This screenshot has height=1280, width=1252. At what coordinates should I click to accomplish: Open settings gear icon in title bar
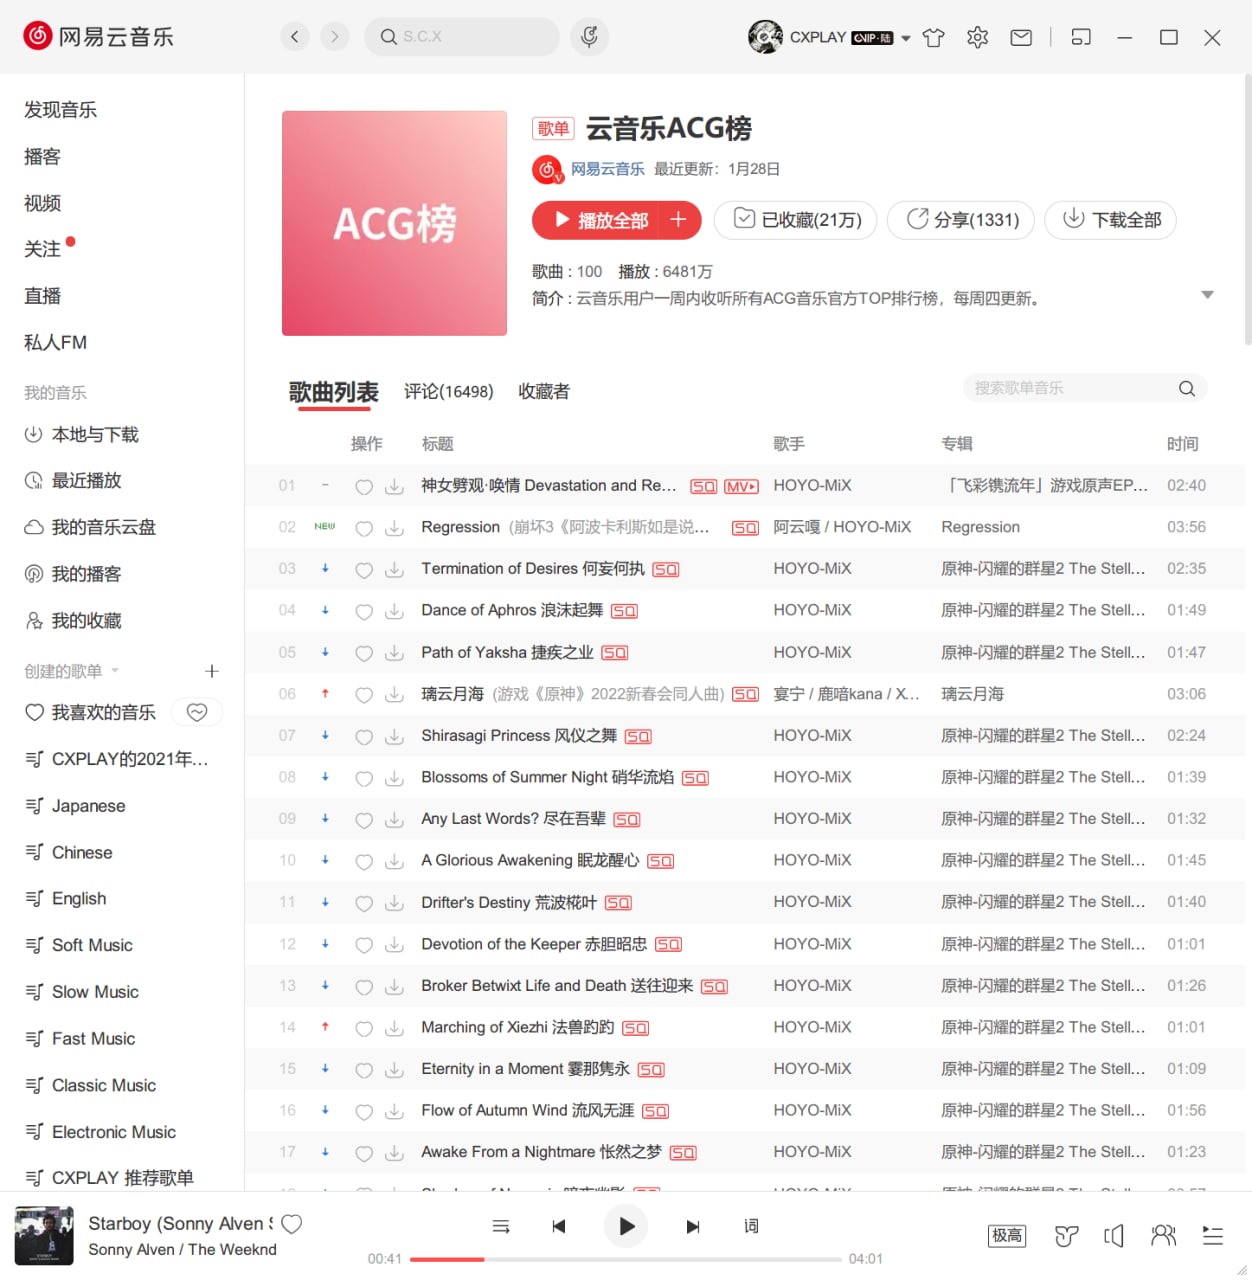(977, 38)
